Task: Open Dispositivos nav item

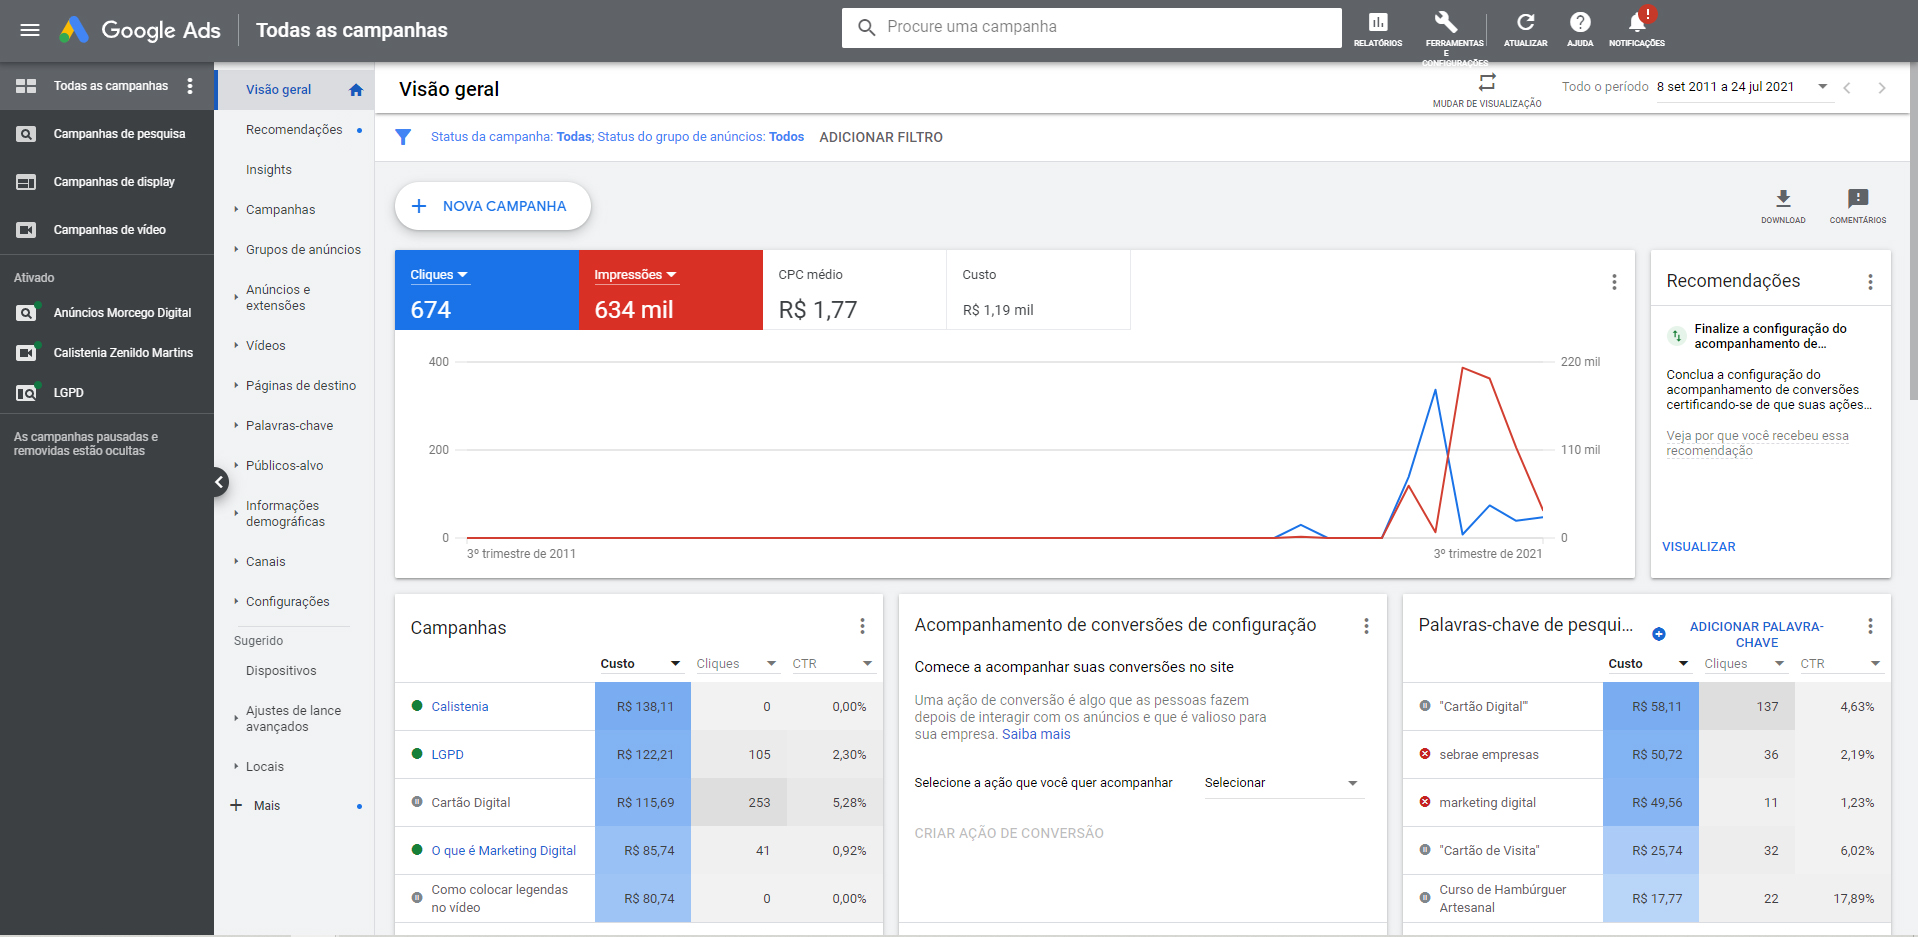Action: (281, 671)
